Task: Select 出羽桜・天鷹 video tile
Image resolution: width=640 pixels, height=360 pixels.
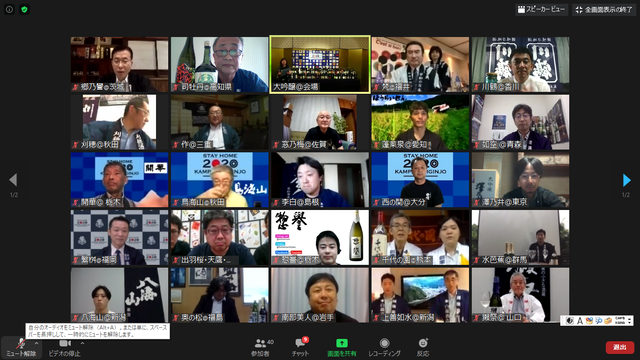Action: (x=220, y=238)
